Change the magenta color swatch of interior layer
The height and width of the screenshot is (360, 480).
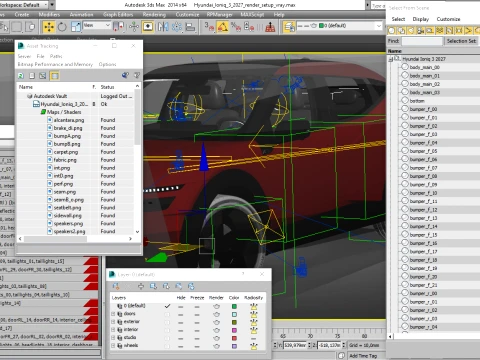(234, 330)
